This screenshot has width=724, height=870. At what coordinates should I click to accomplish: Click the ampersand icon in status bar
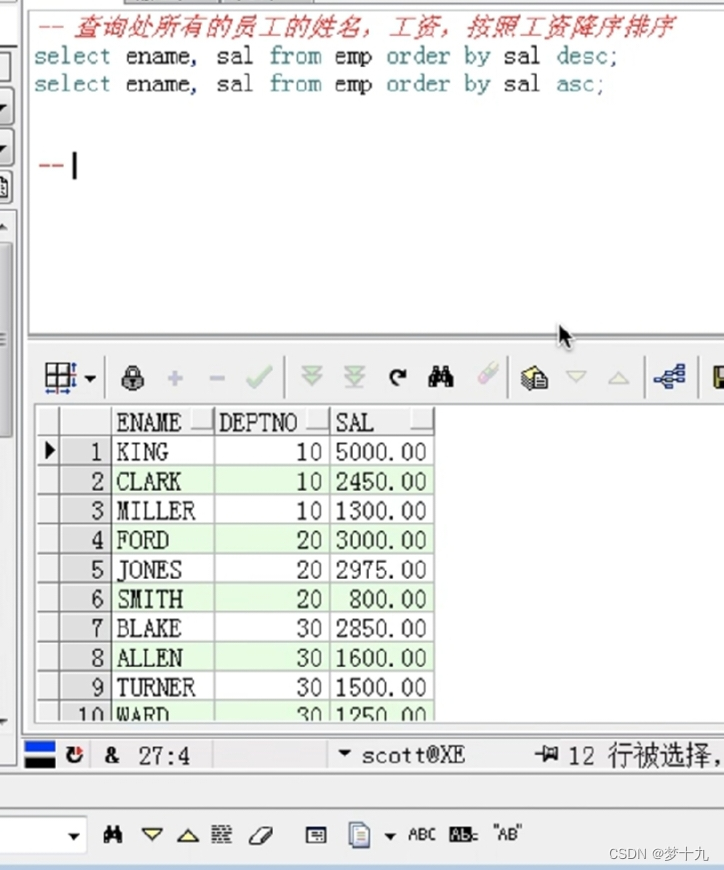coord(112,755)
